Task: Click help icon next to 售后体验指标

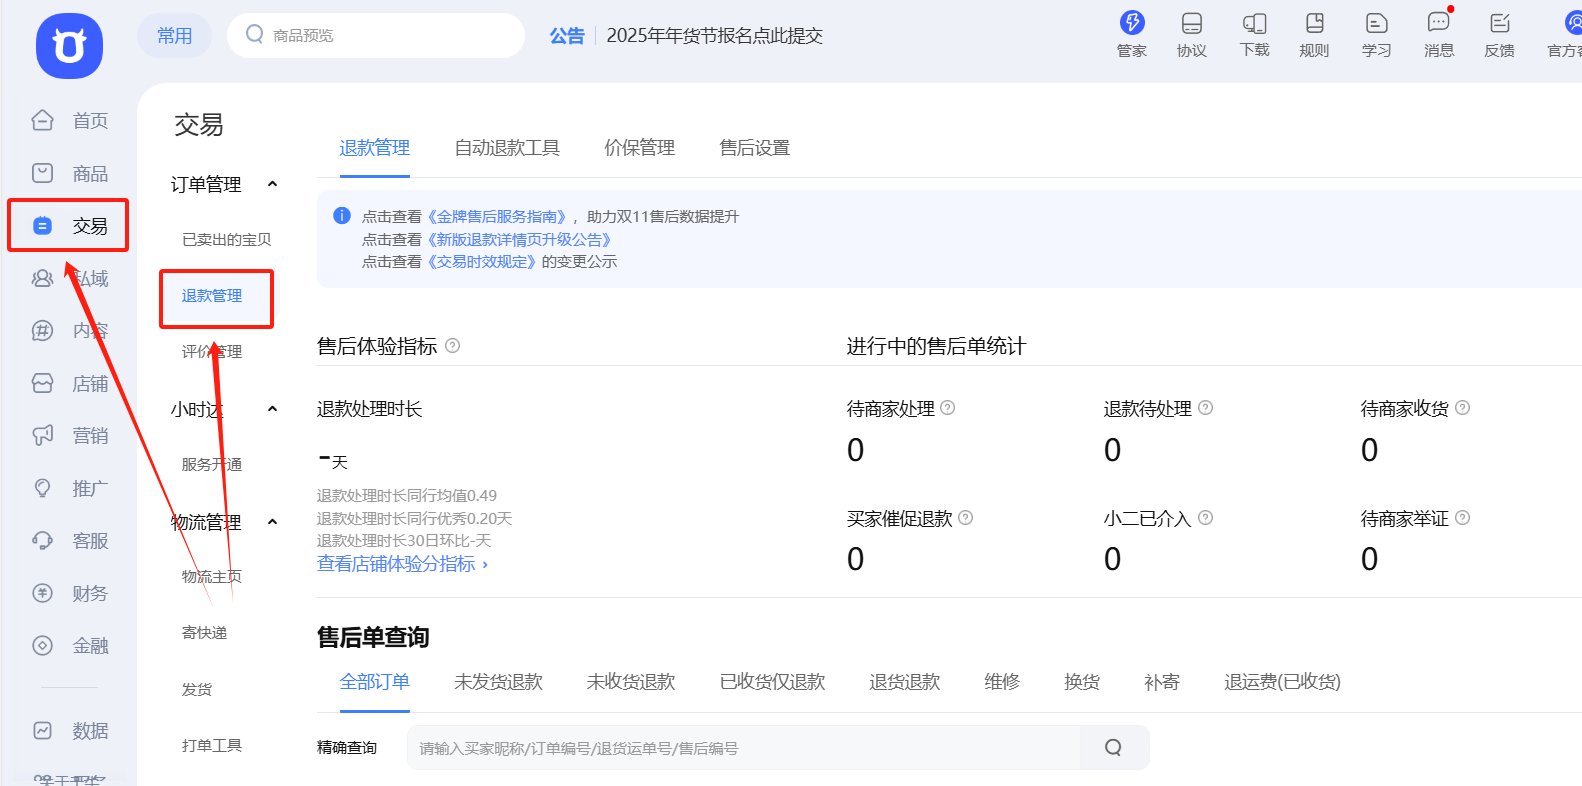Action: 452,346
